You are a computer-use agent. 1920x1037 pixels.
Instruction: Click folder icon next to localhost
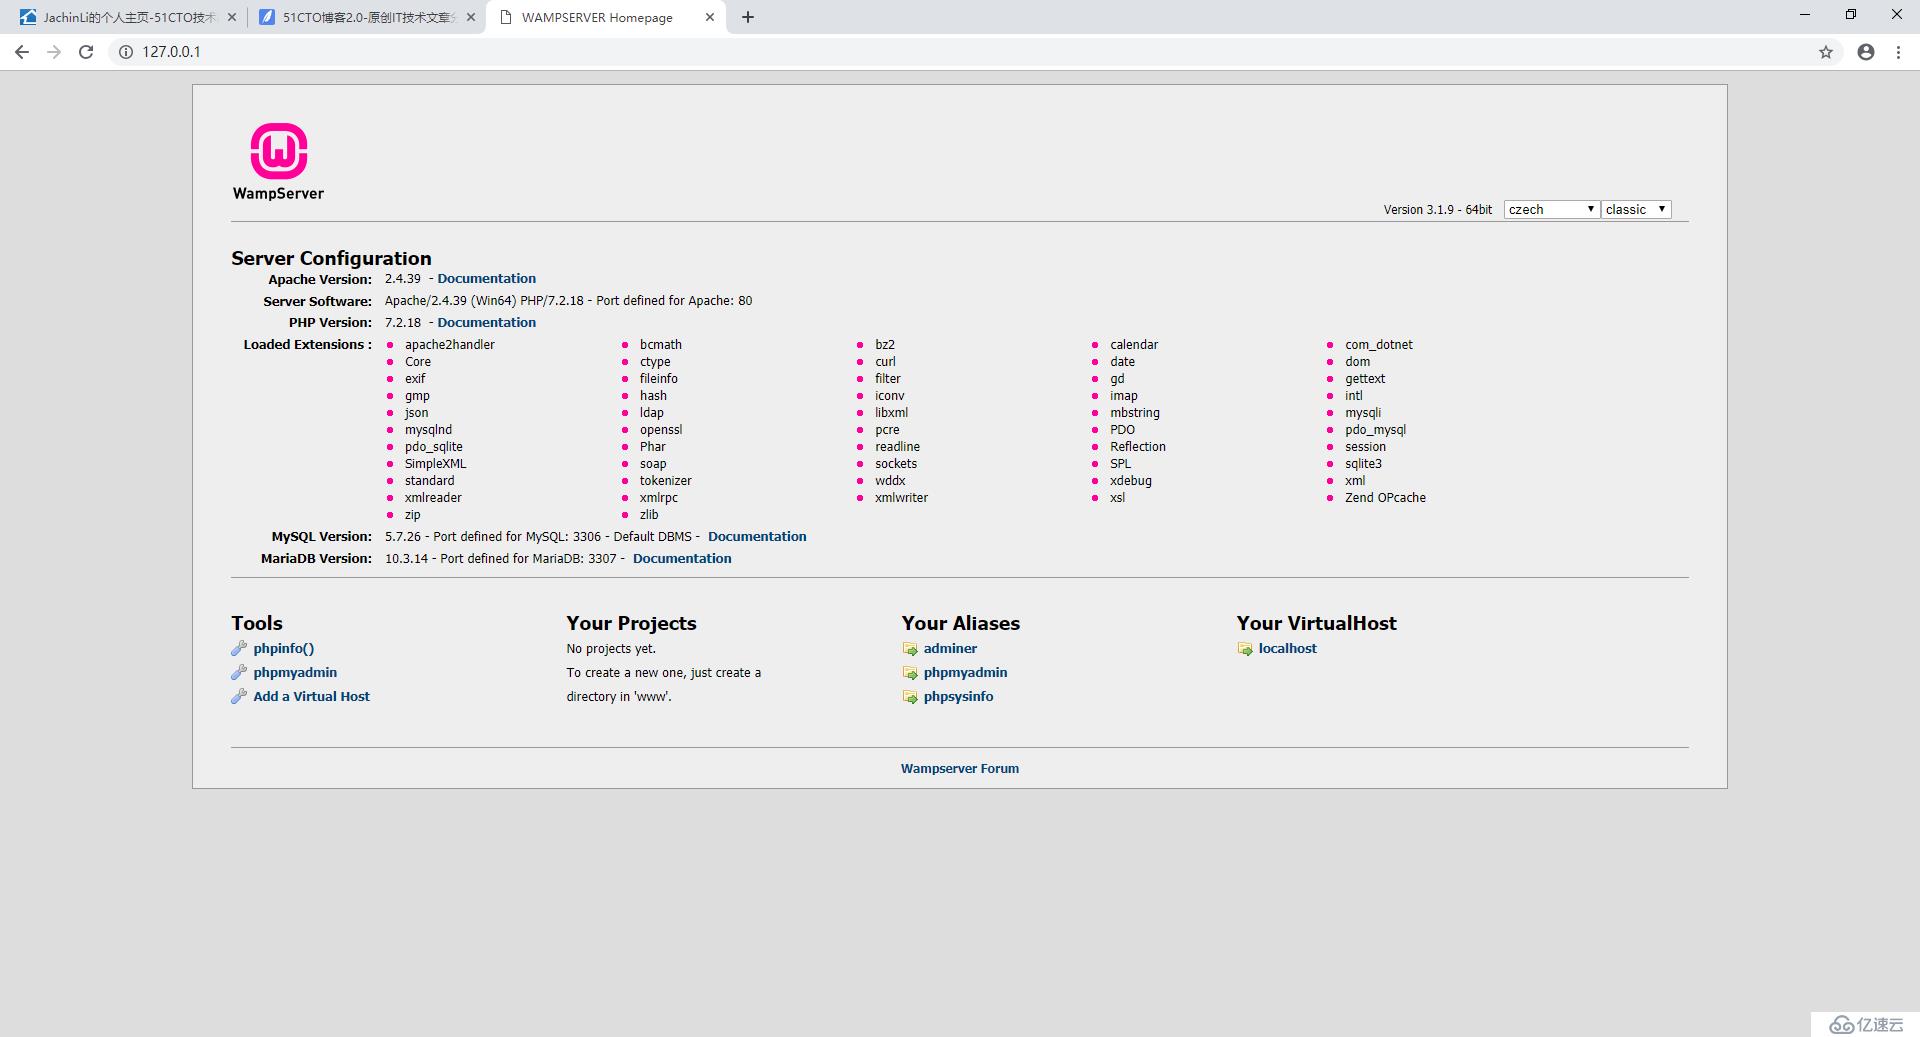(x=1245, y=649)
